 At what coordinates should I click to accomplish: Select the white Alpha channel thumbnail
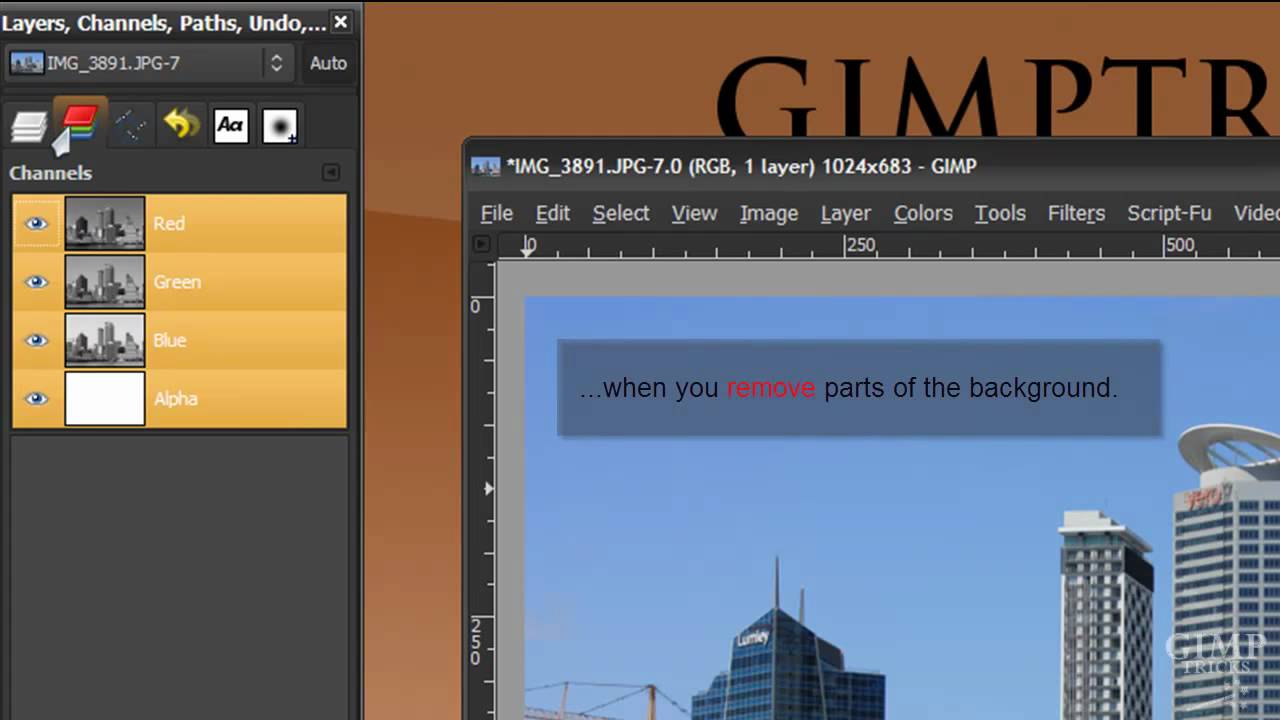point(105,398)
